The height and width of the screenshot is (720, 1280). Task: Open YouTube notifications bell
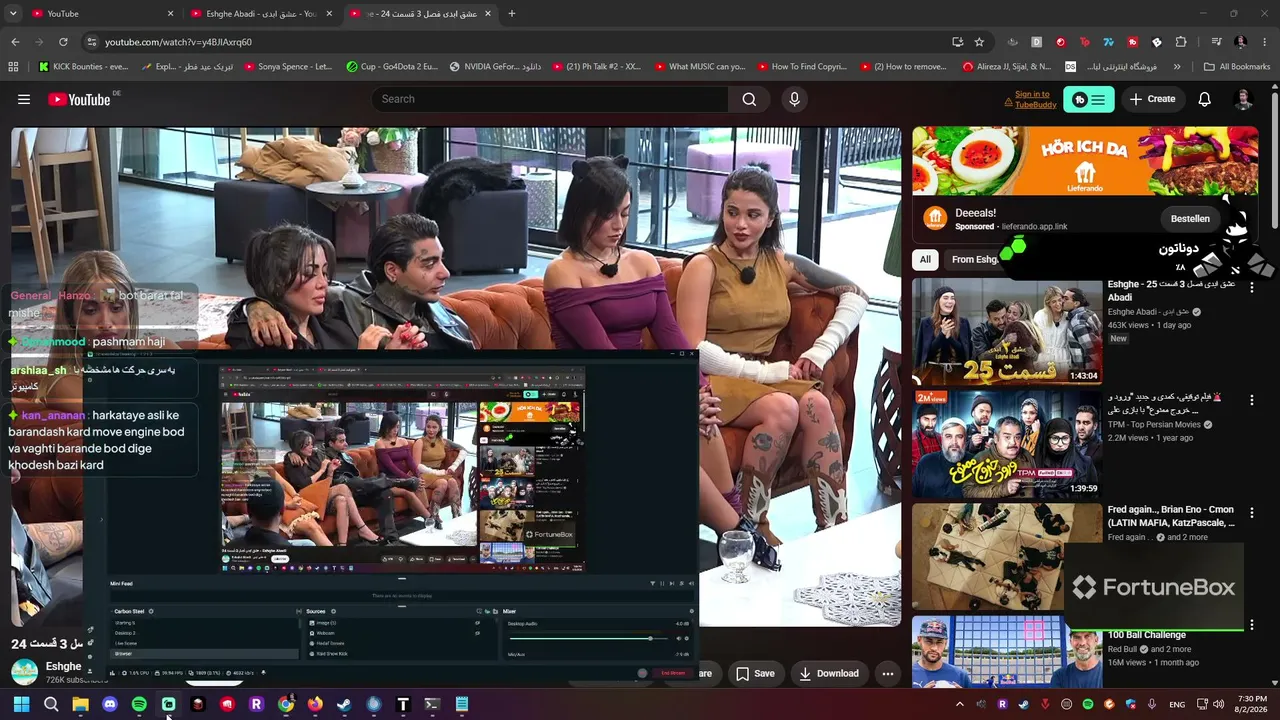tap(1205, 99)
